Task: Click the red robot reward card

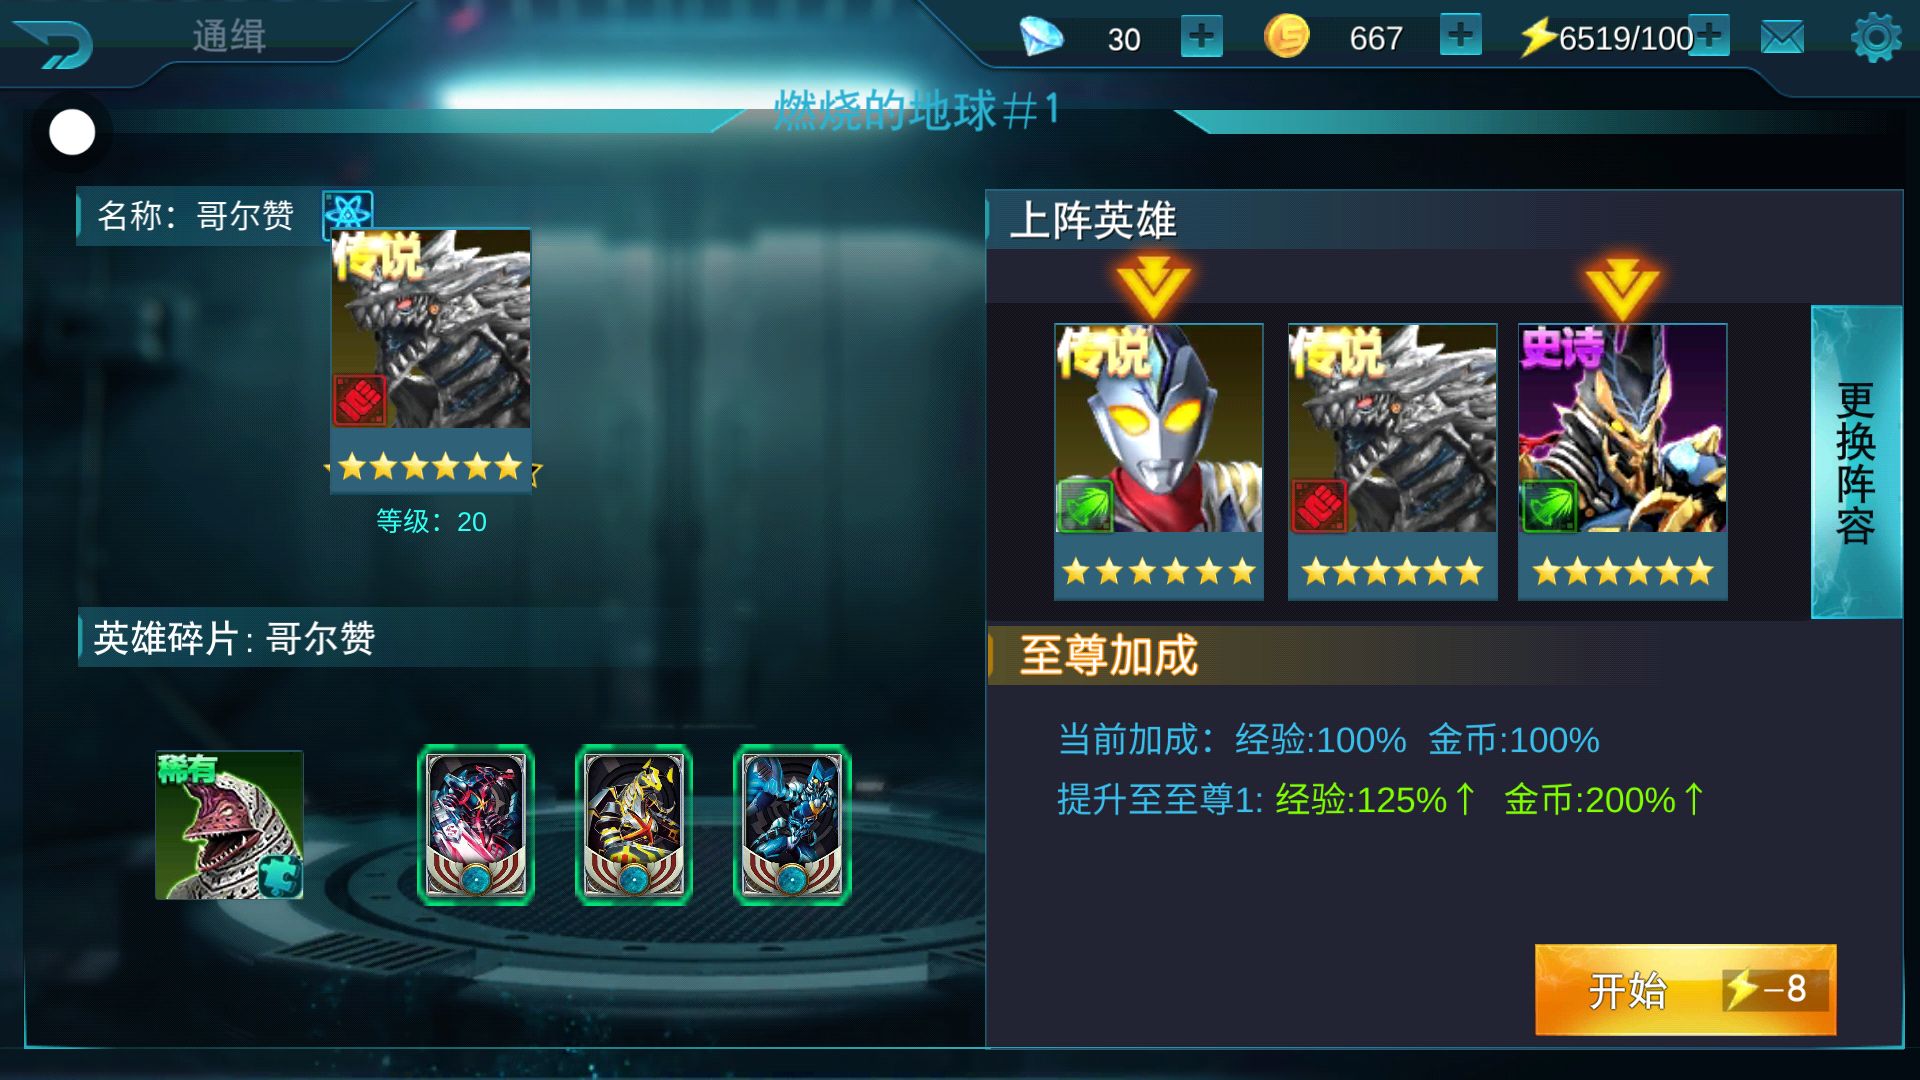Action: [476, 825]
